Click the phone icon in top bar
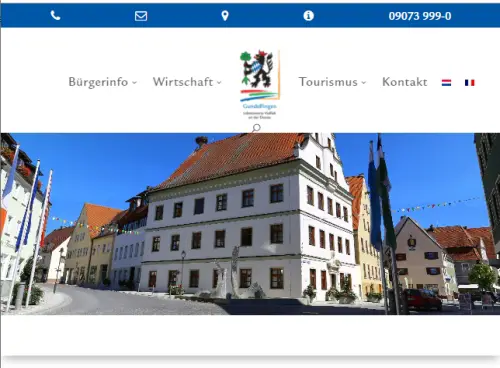Viewport: 500px width, 368px height. pos(55,15)
